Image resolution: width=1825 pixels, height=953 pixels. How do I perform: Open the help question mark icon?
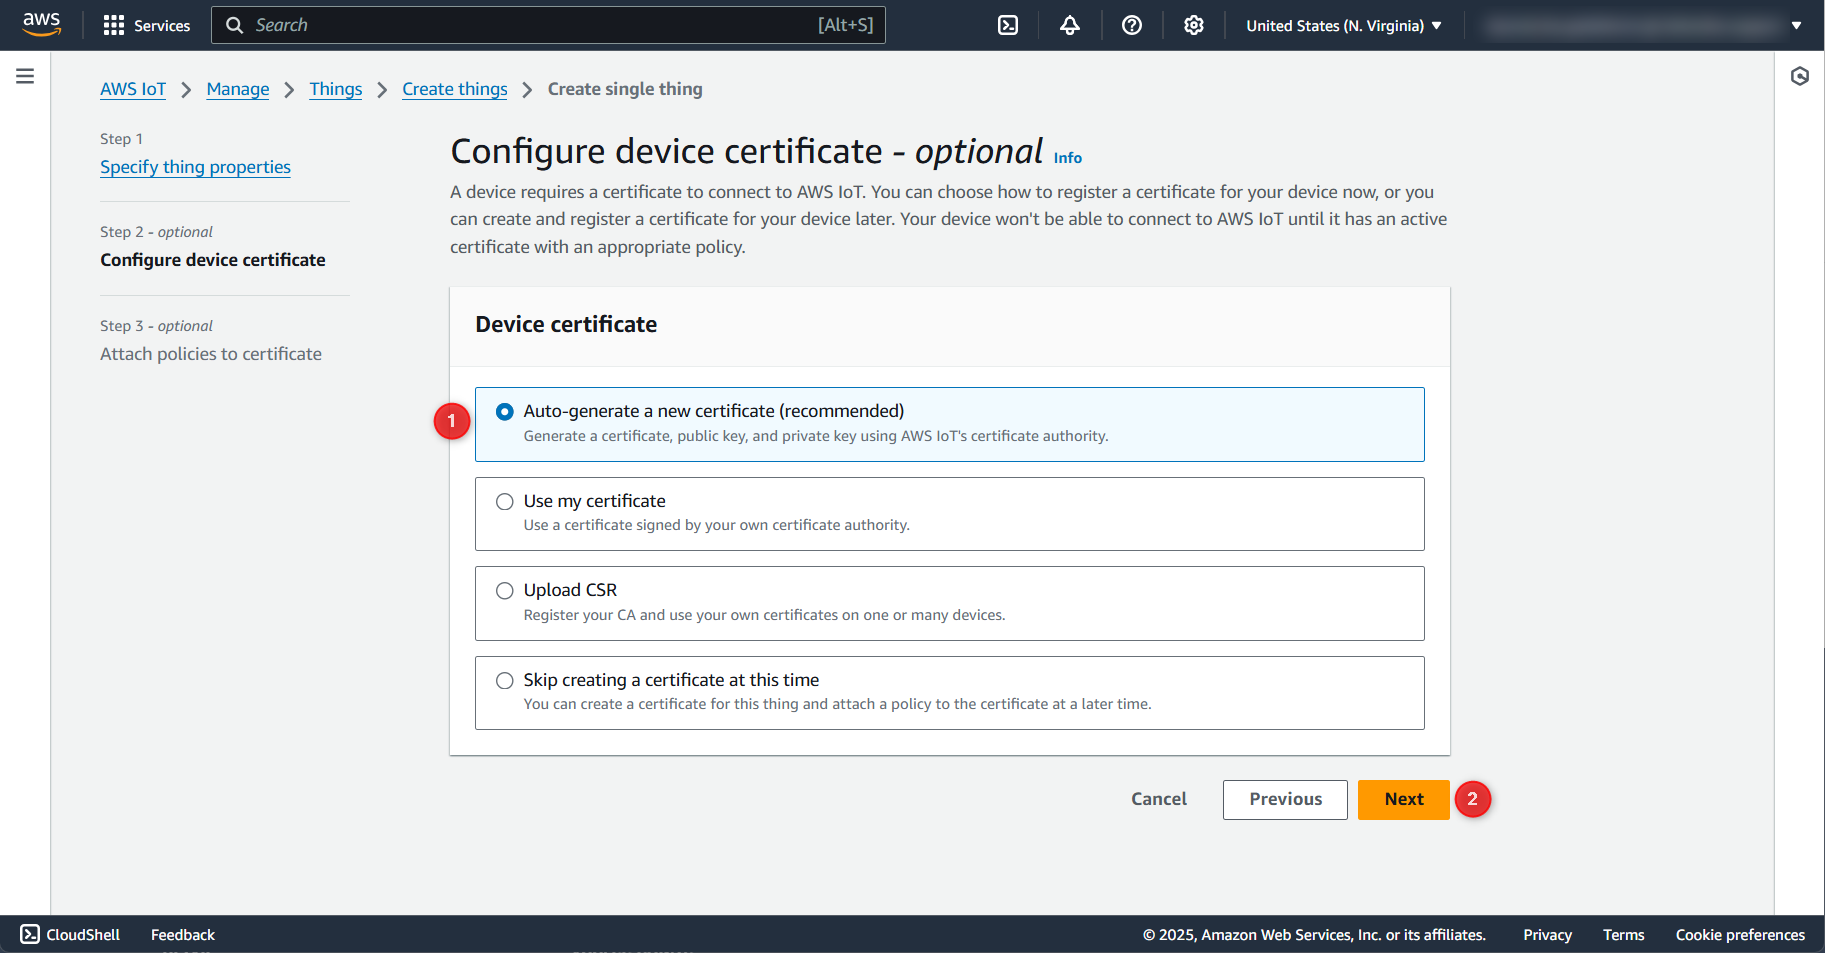(1131, 25)
